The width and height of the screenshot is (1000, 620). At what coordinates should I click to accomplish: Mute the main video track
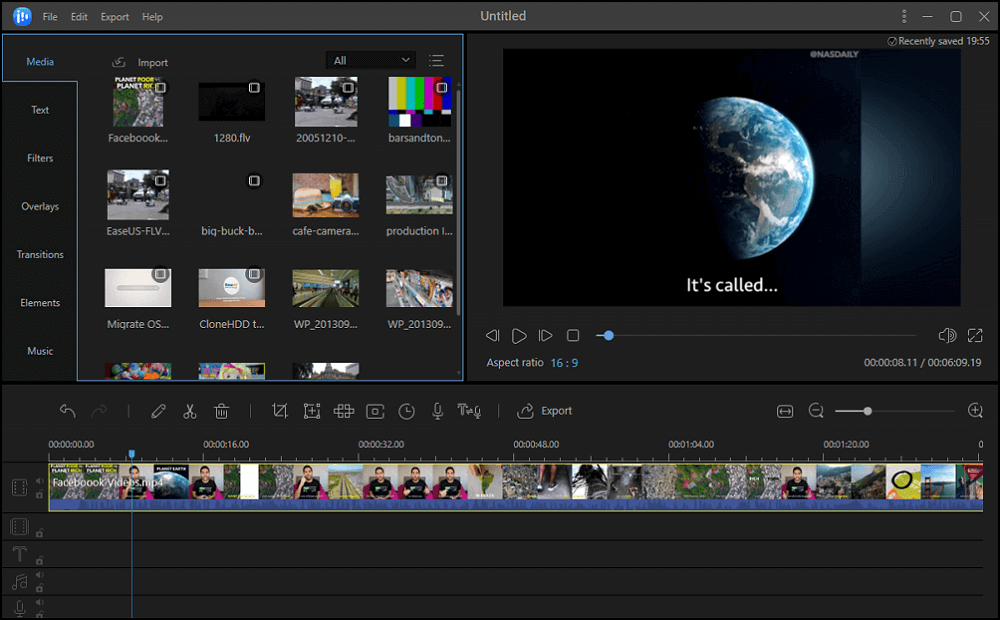pos(40,481)
